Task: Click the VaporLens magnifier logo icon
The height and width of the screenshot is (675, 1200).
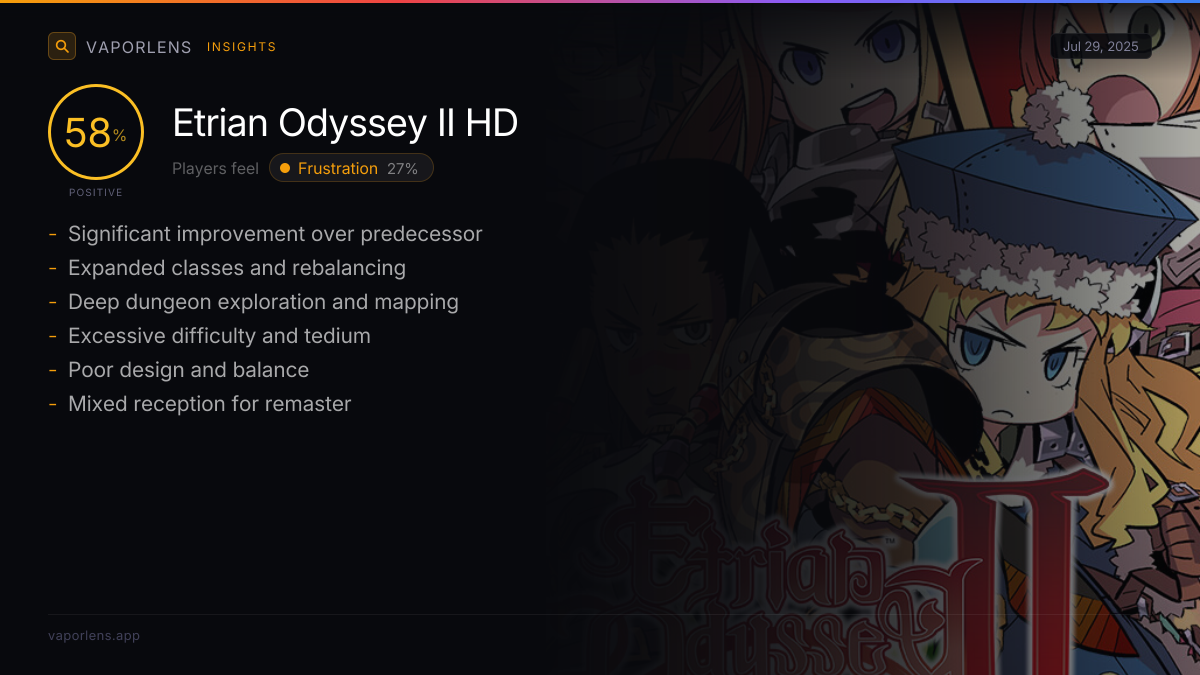Action: (62, 46)
